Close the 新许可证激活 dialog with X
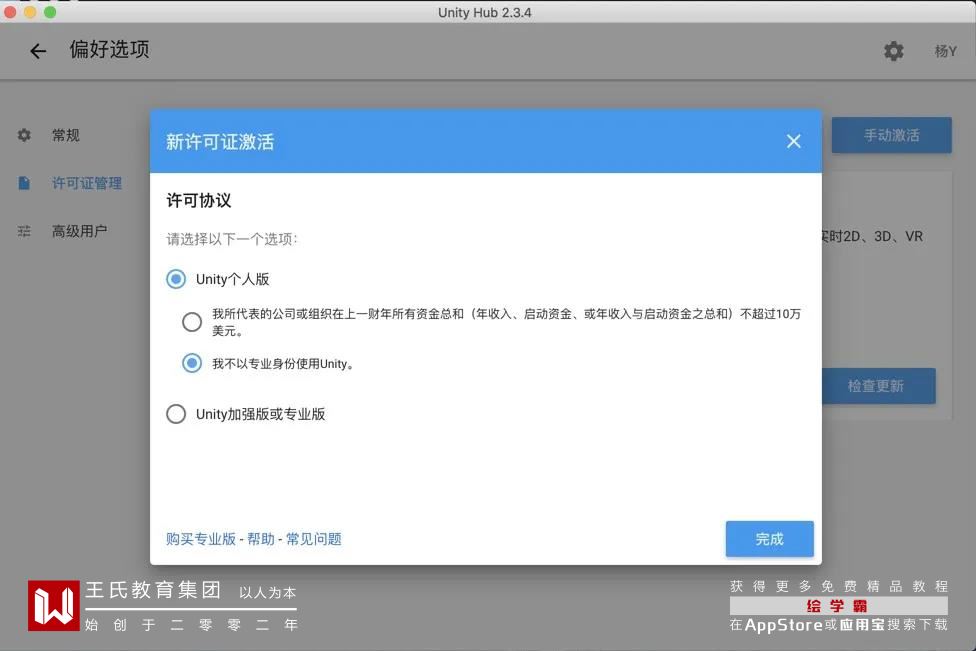This screenshot has height=651, width=976. 793,141
